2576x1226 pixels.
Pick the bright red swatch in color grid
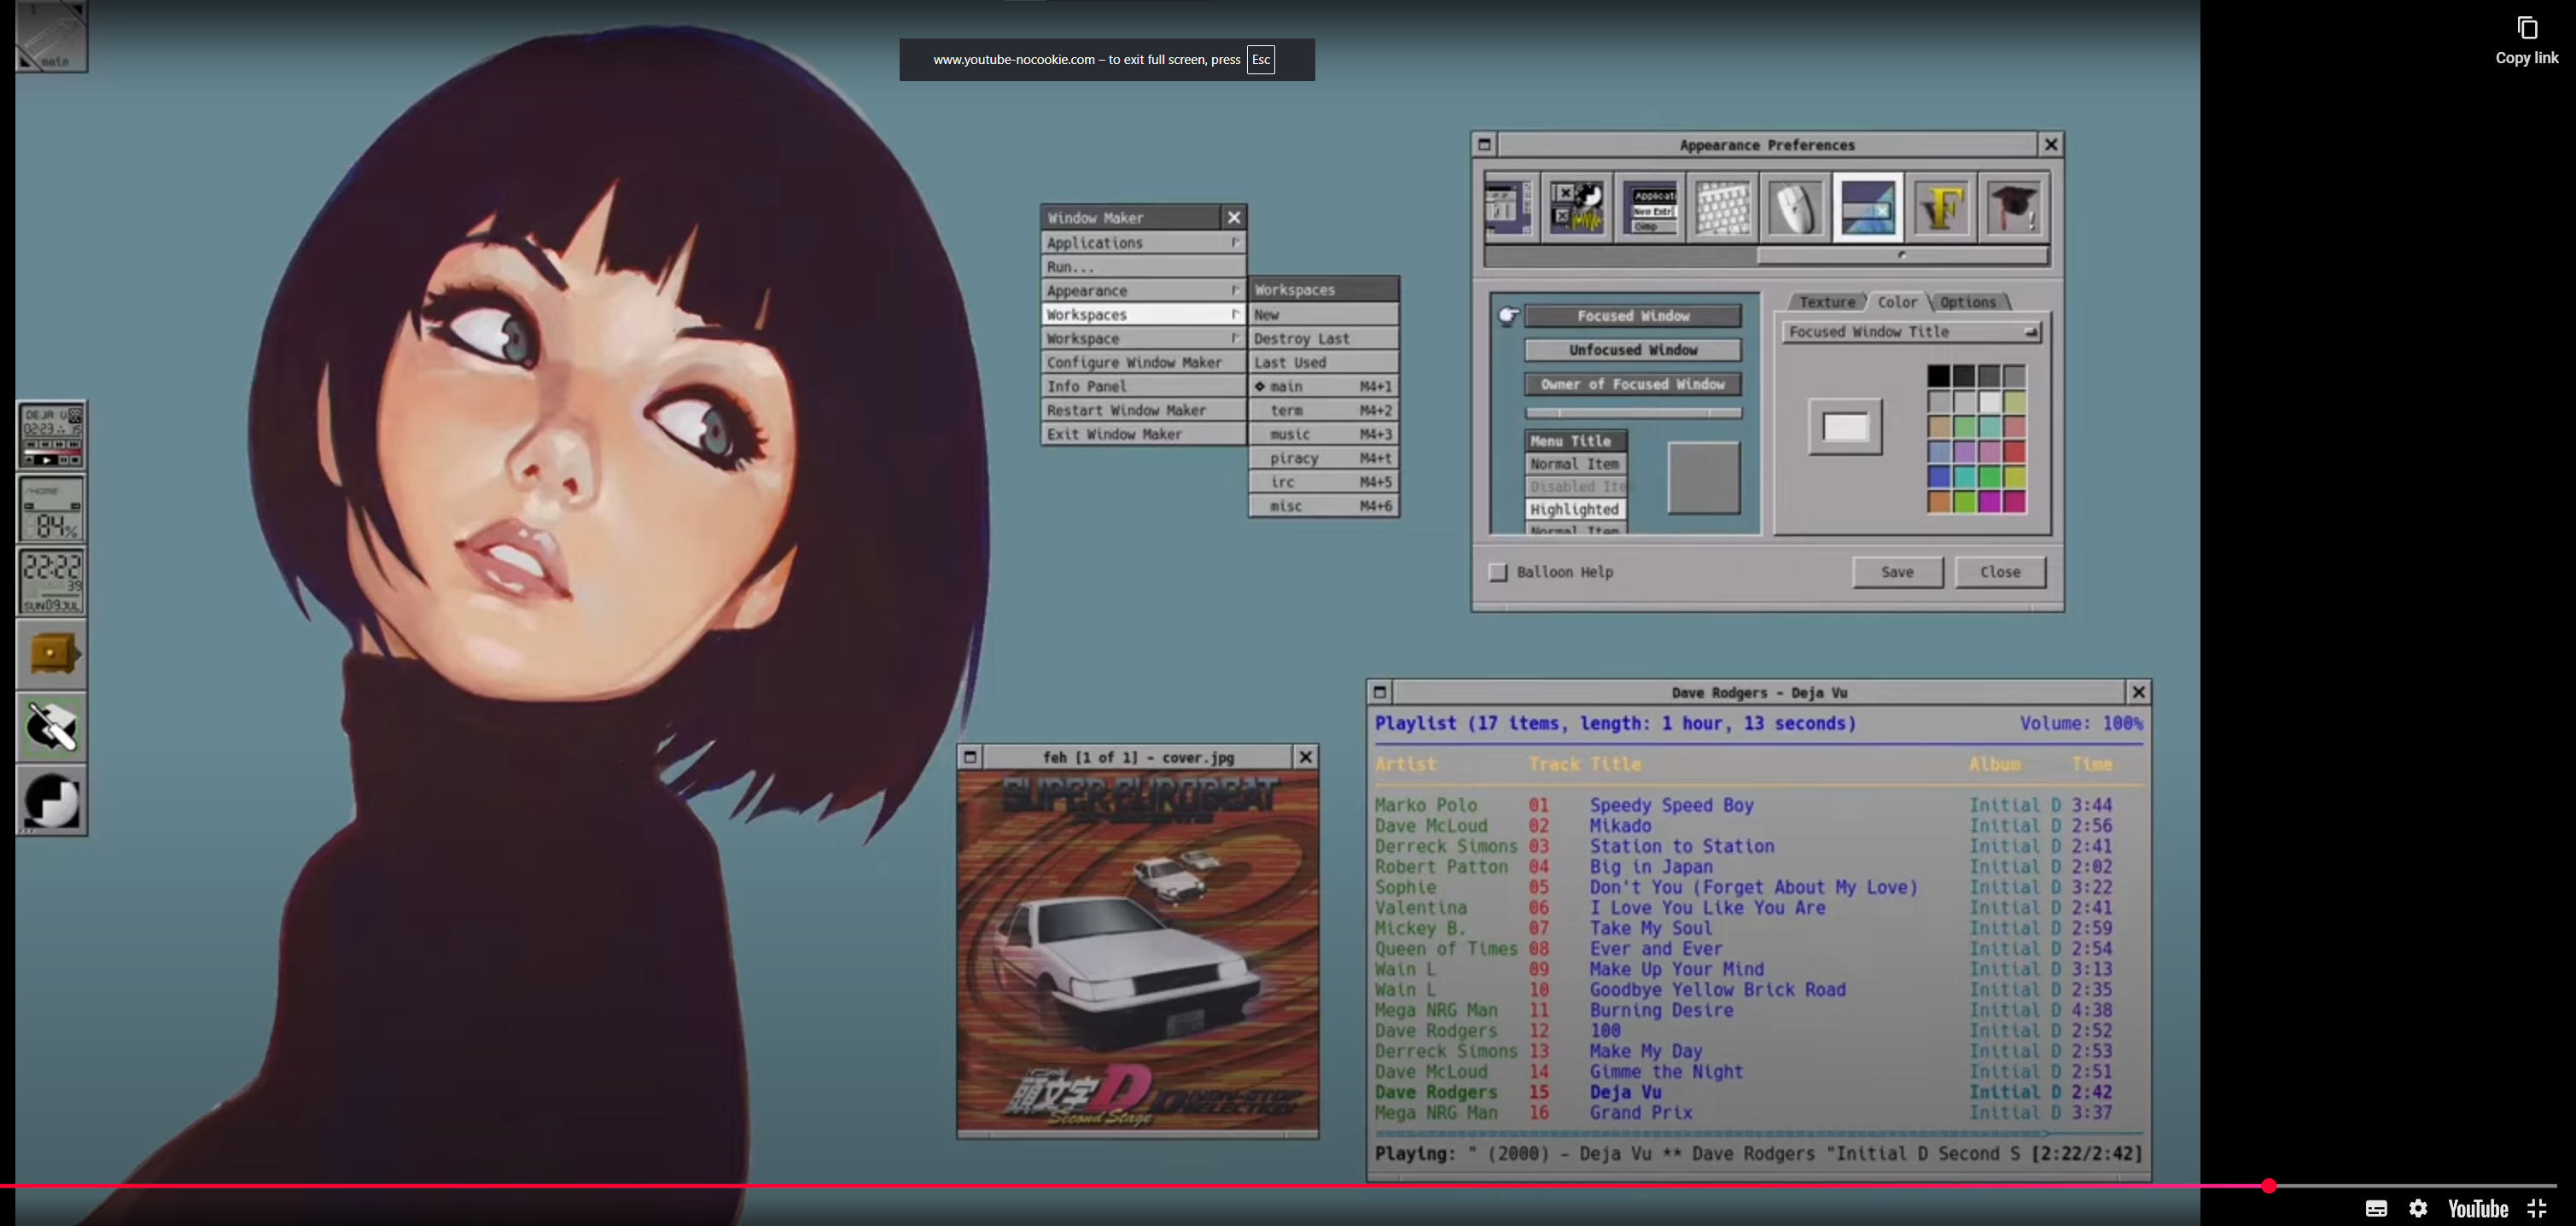tap(2014, 452)
